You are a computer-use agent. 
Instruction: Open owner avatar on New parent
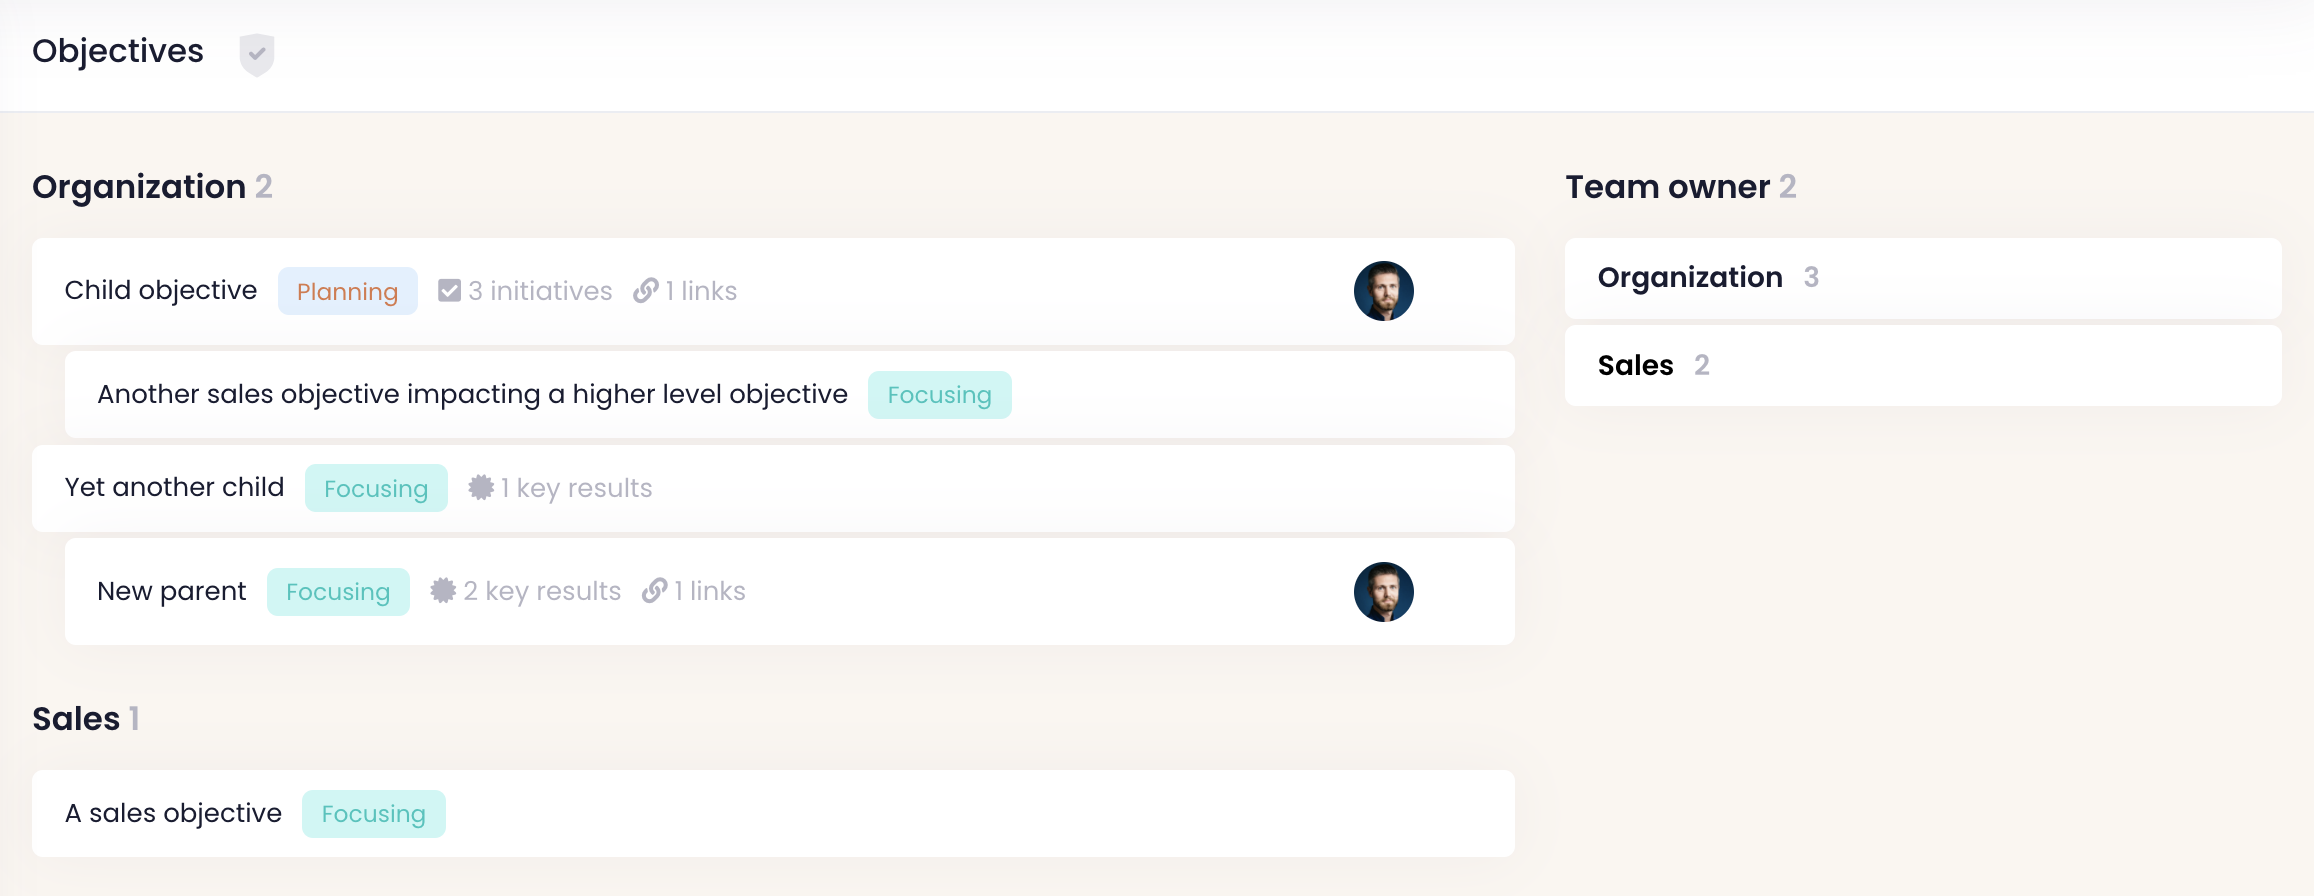1383,592
